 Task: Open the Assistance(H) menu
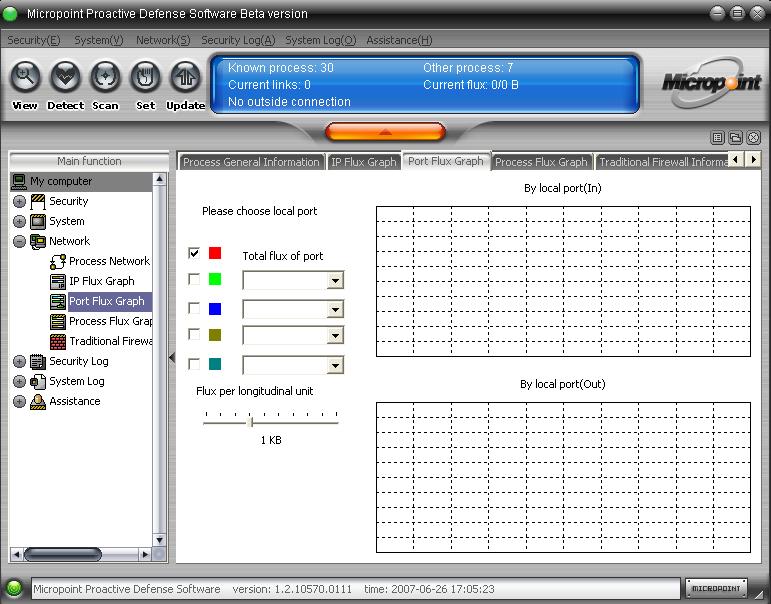(399, 40)
